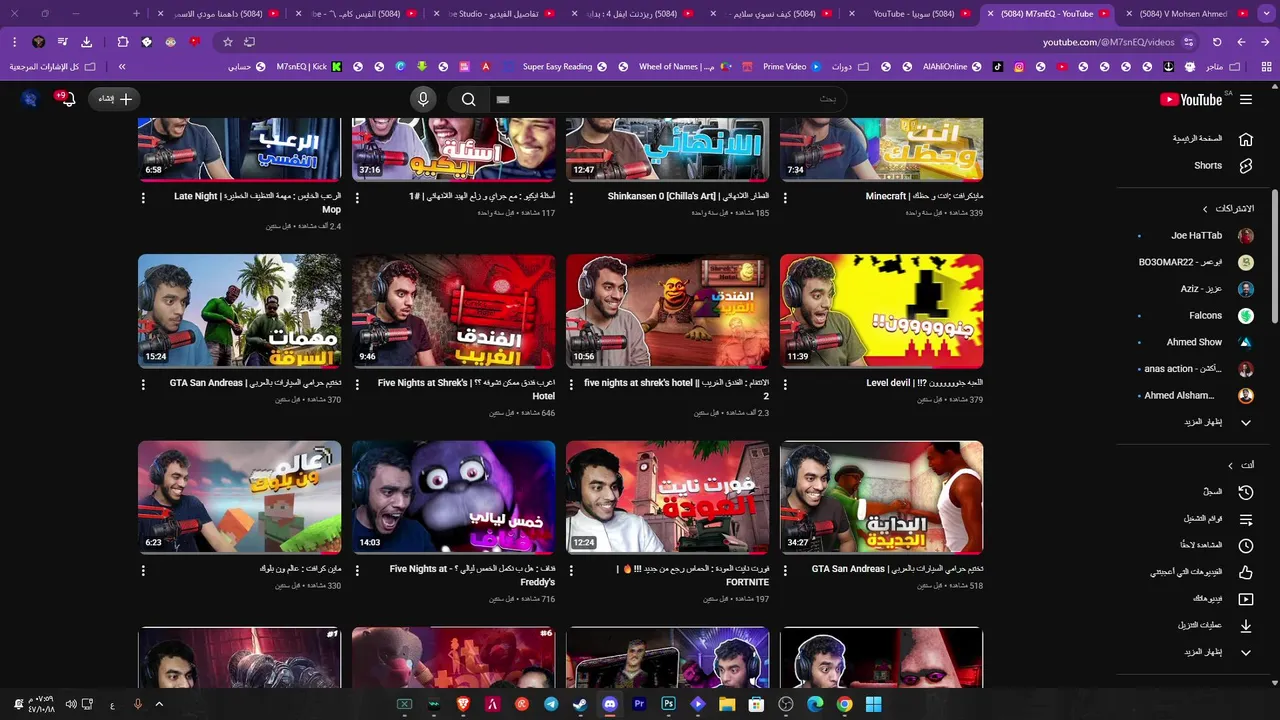This screenshot has height=720, width=1280.
Task: Open Falcons channel subscription
Action: click(1195, 316)
